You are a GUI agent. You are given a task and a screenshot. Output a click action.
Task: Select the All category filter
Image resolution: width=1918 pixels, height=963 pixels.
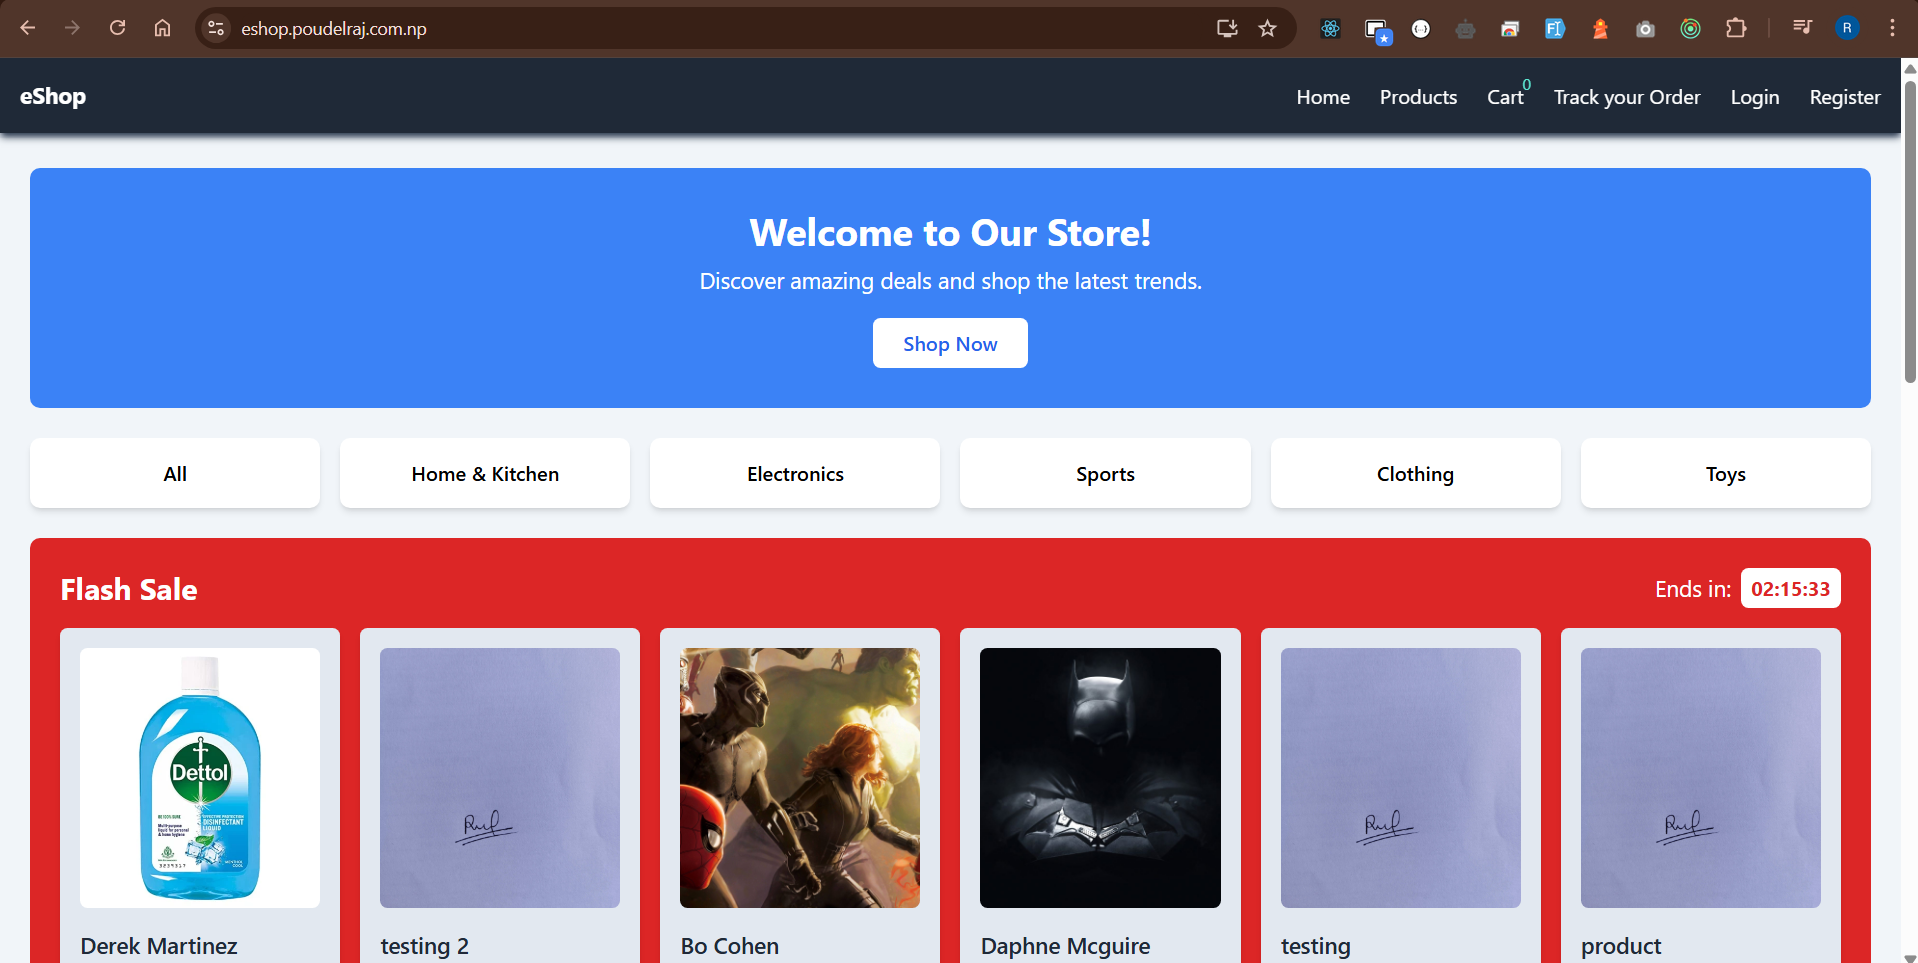175,473
